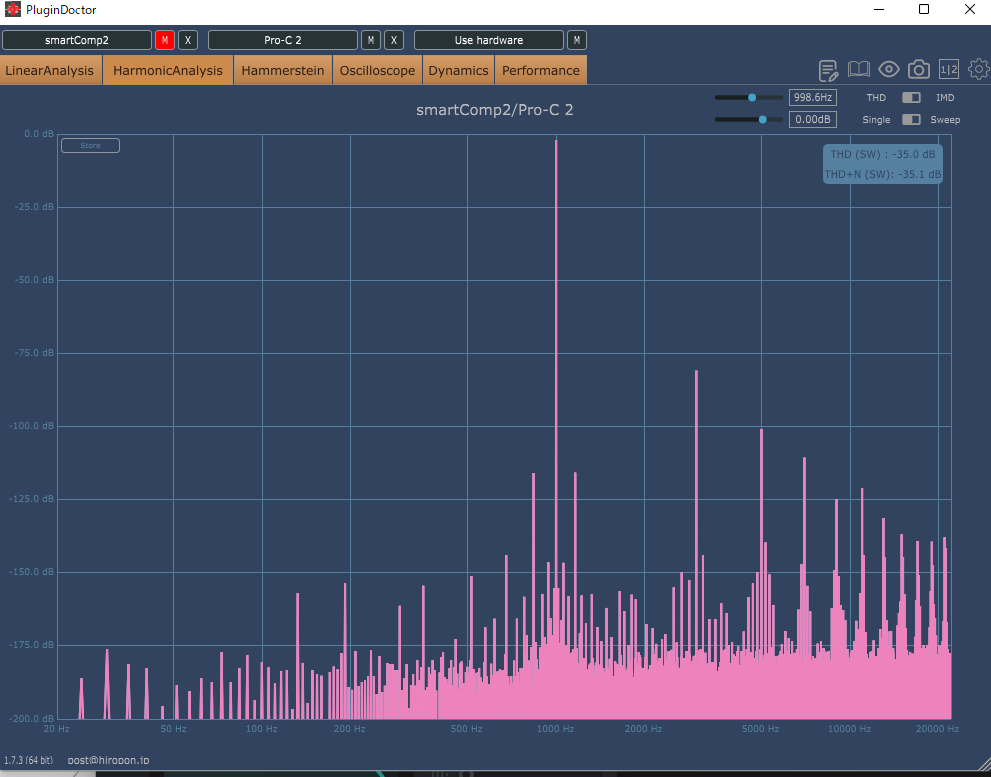
Task: Open the Oscilloscope tab
Action: pyautogui.click(x=377, y=70)
